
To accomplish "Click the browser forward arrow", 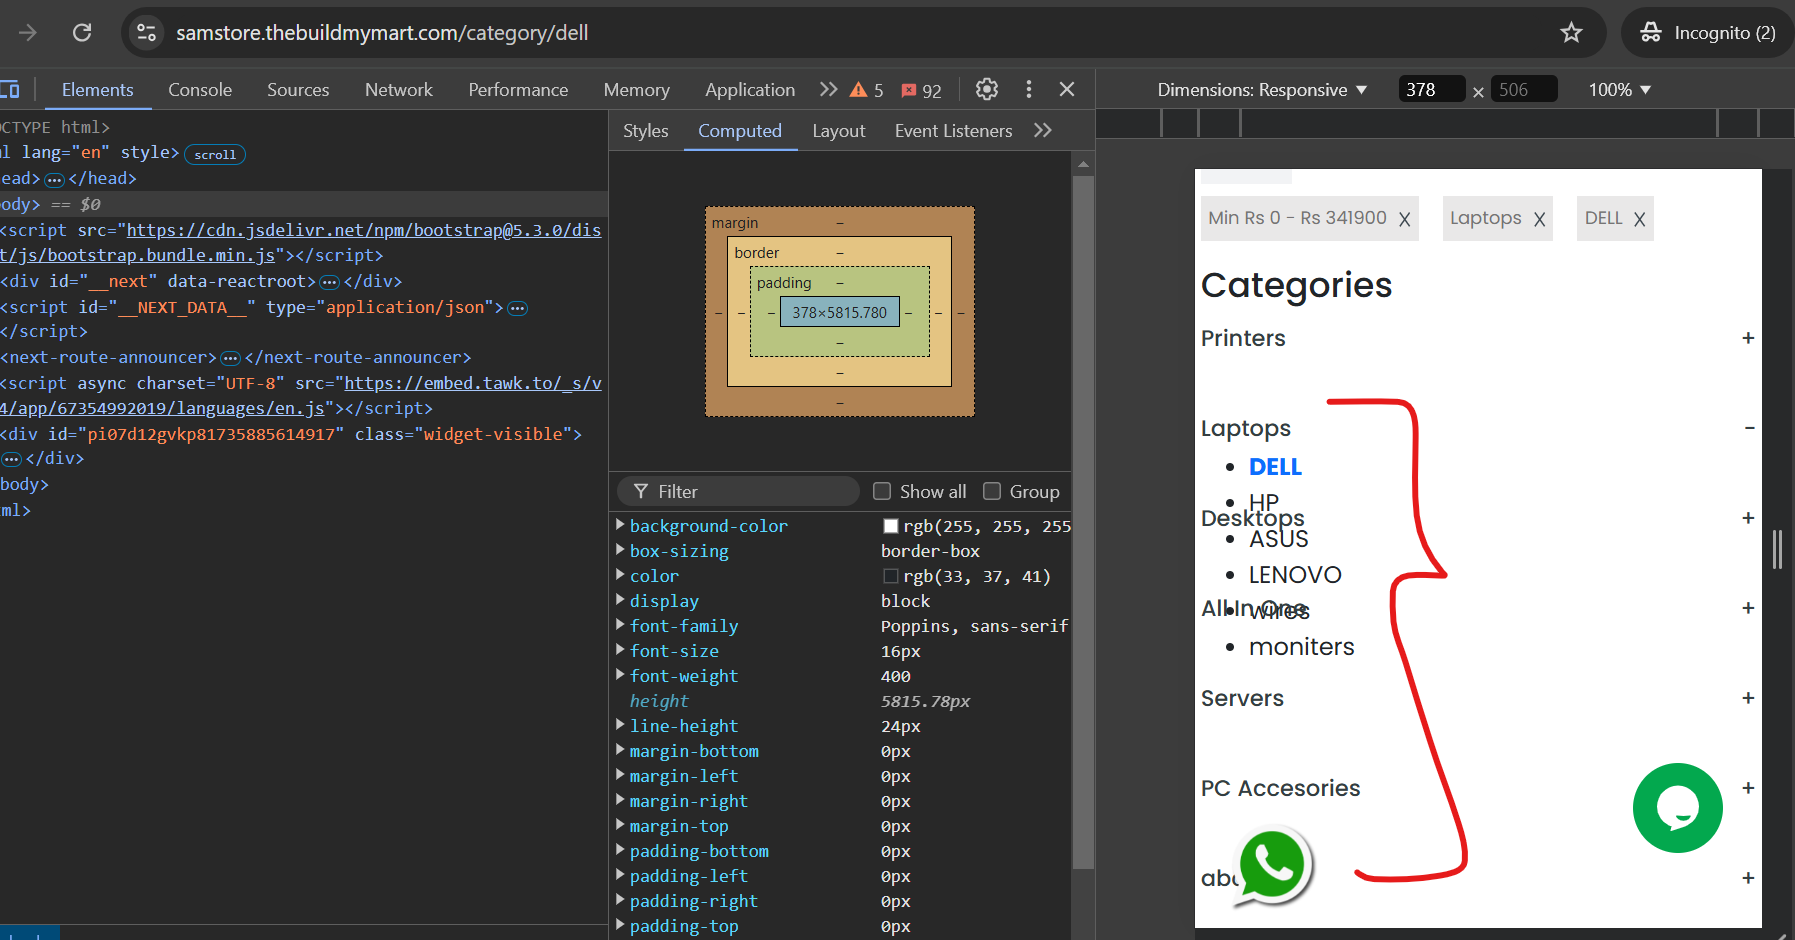I will coord(28,33).
